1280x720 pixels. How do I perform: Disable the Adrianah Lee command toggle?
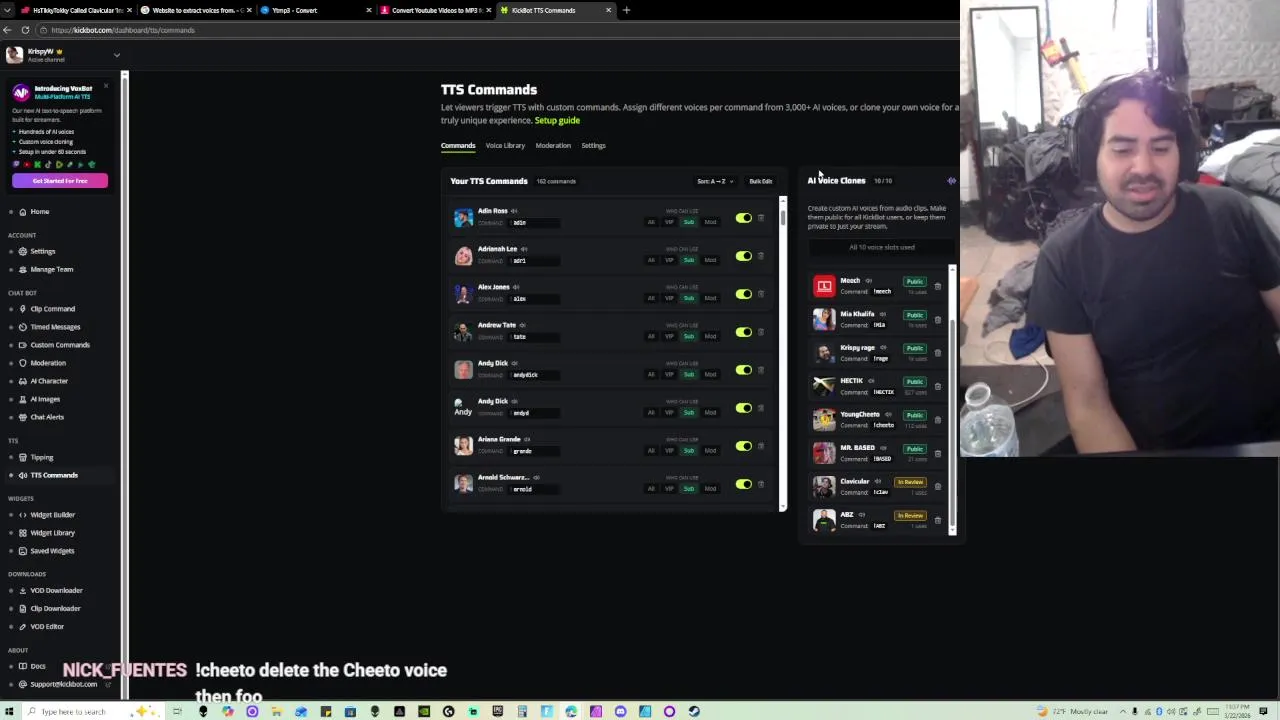[x=743, y=256]
